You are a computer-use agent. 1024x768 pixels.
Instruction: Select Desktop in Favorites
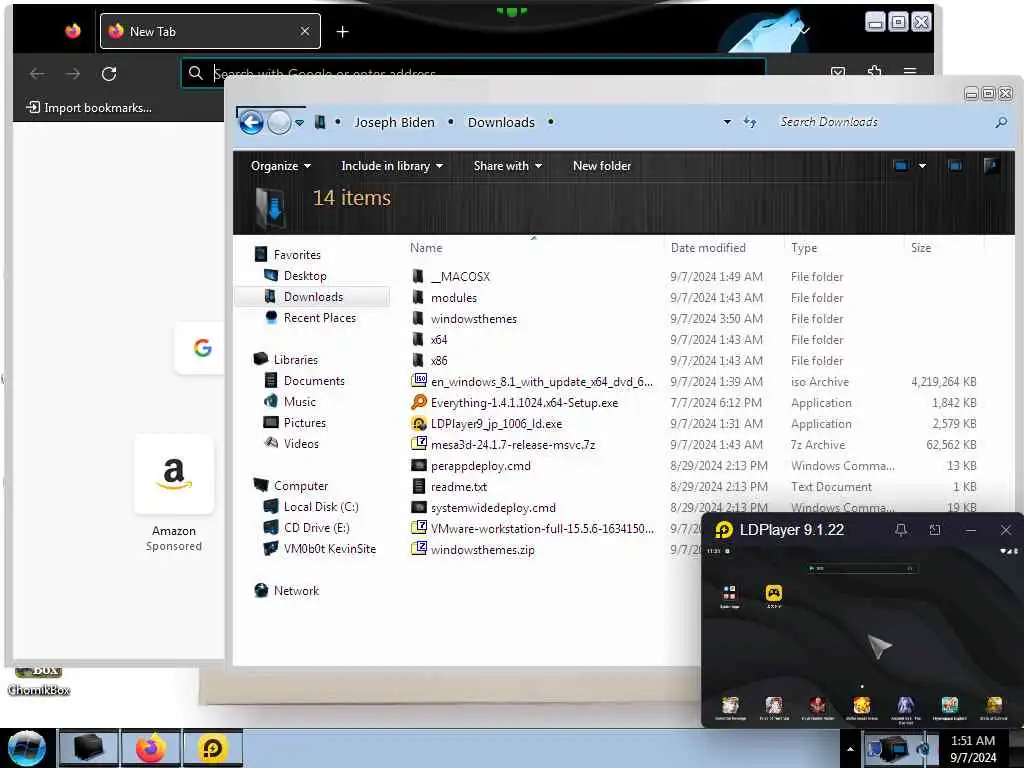[x=305, y=276]
